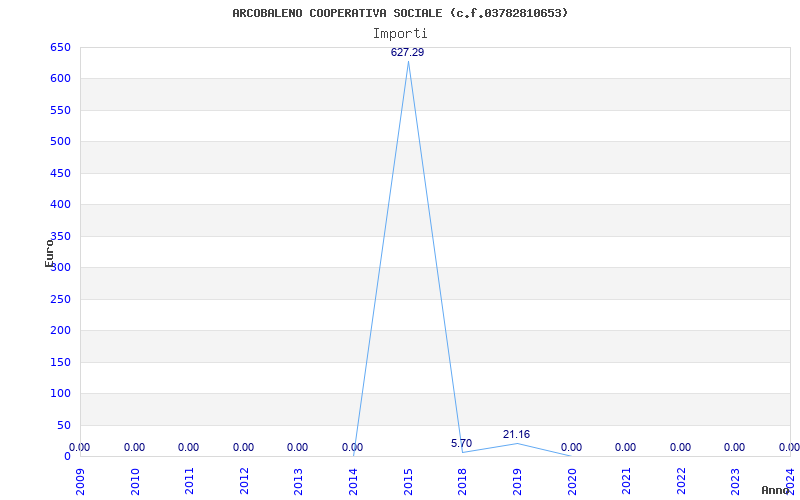Select the 2009 x-axis year label
This screenshot has height=500, width=800.
80,481
